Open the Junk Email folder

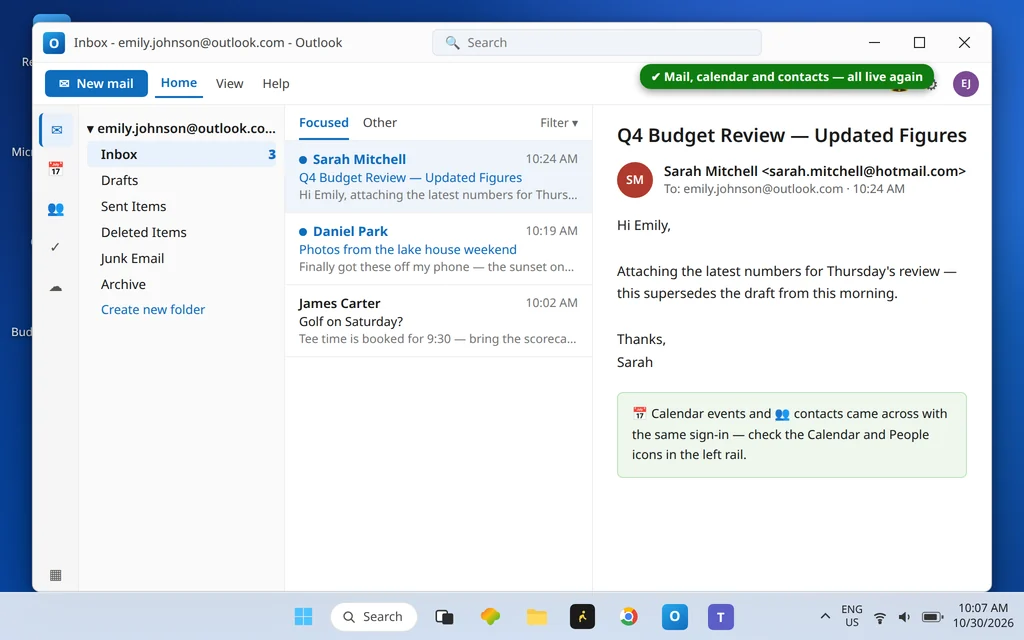[182, 259]
